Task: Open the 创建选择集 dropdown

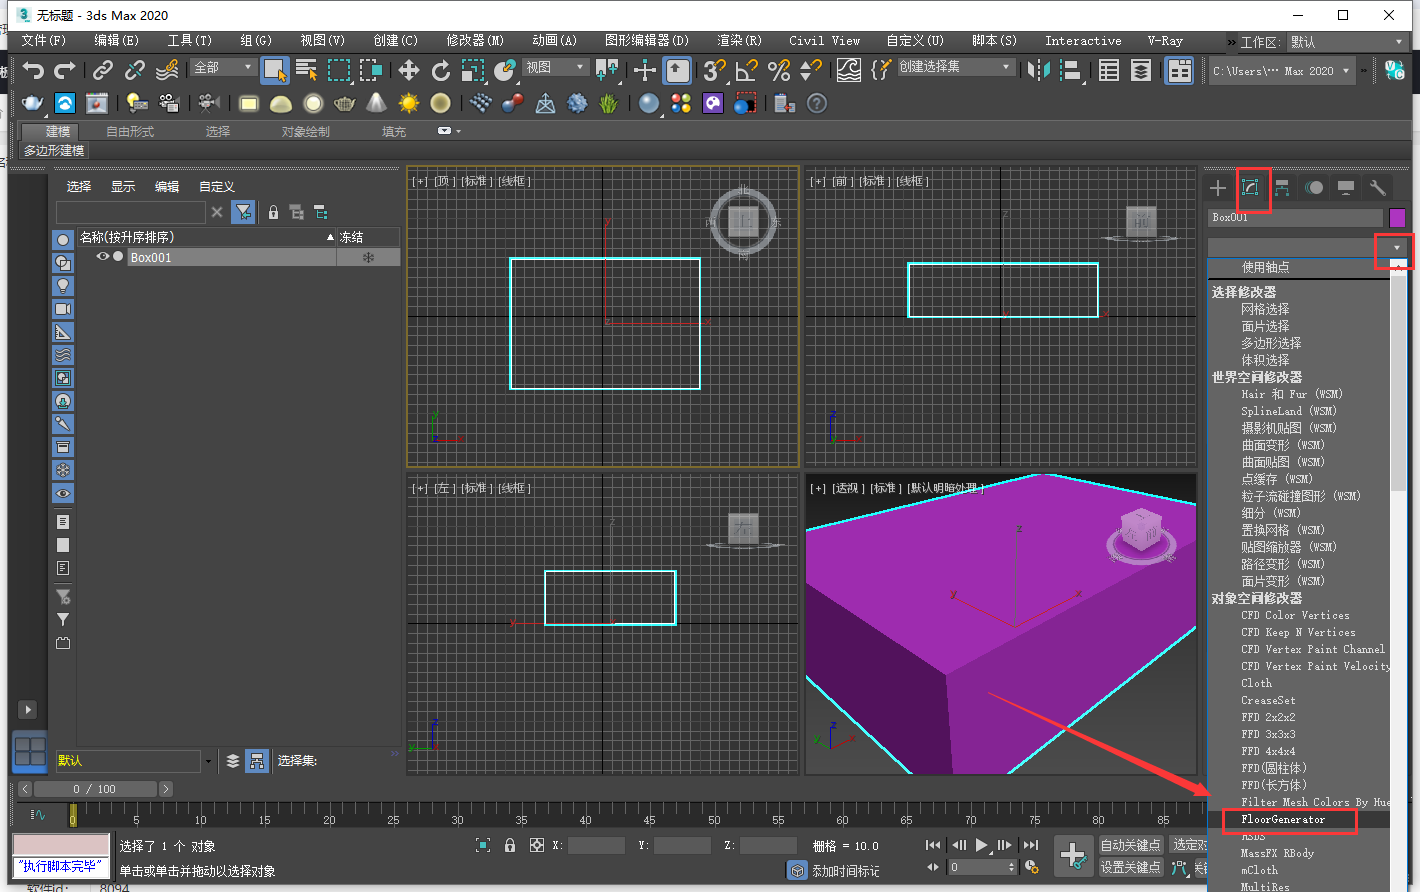Action: click(x=955, y=67)
